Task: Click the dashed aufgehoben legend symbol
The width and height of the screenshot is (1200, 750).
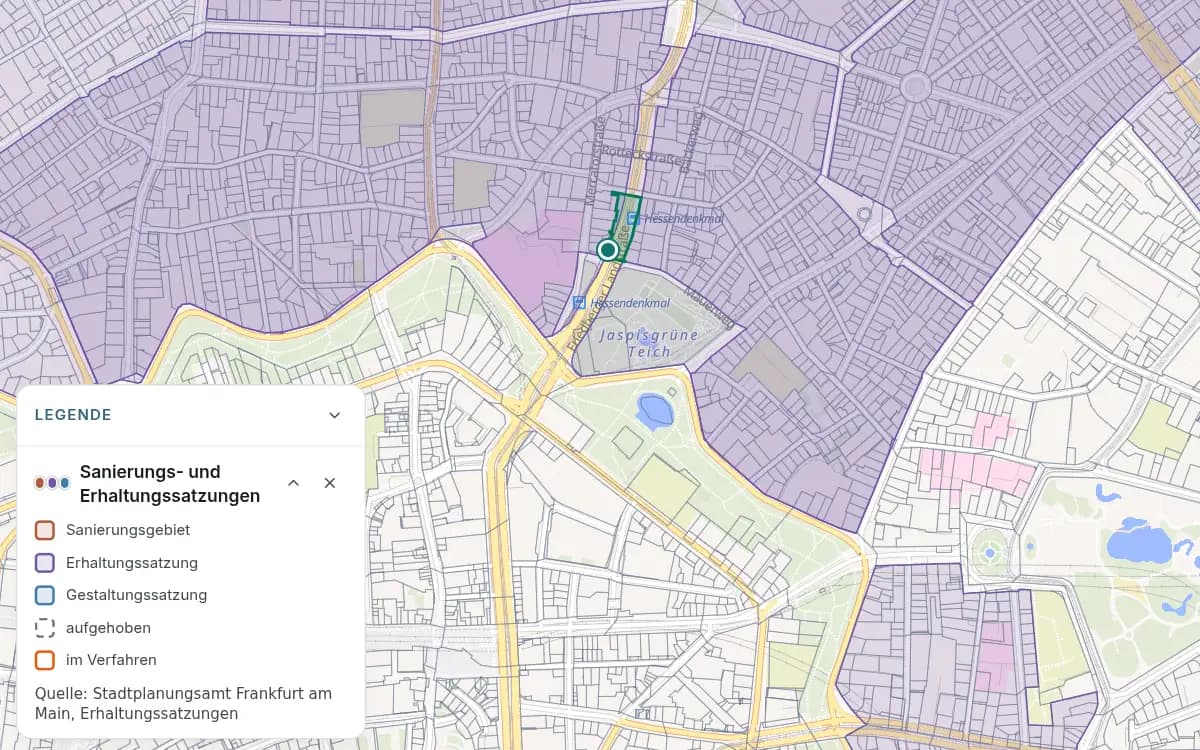Action: (x=44, y=628)
